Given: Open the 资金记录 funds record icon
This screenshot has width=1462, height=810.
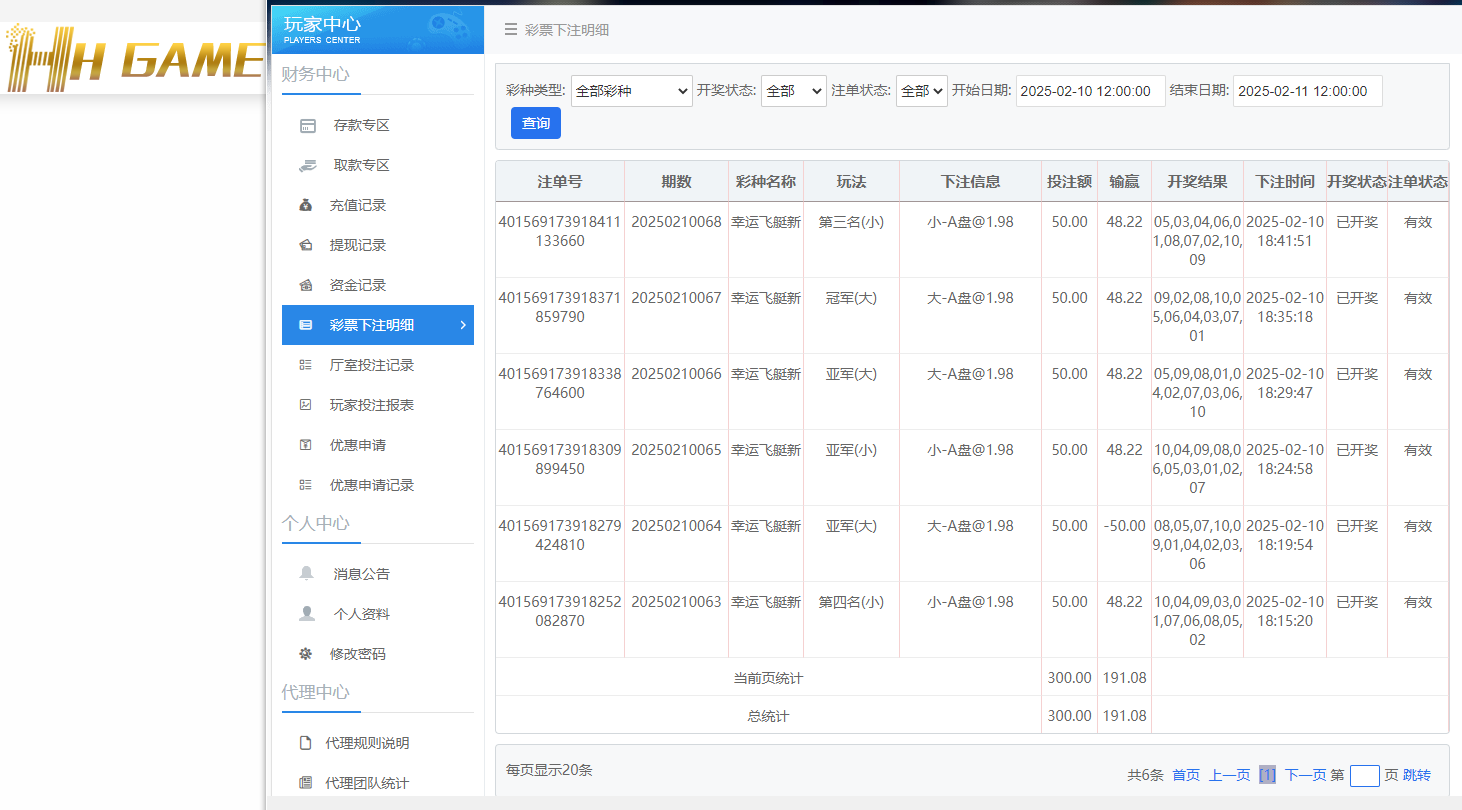Looking at the screenshot, I should [x=308, y=285].
